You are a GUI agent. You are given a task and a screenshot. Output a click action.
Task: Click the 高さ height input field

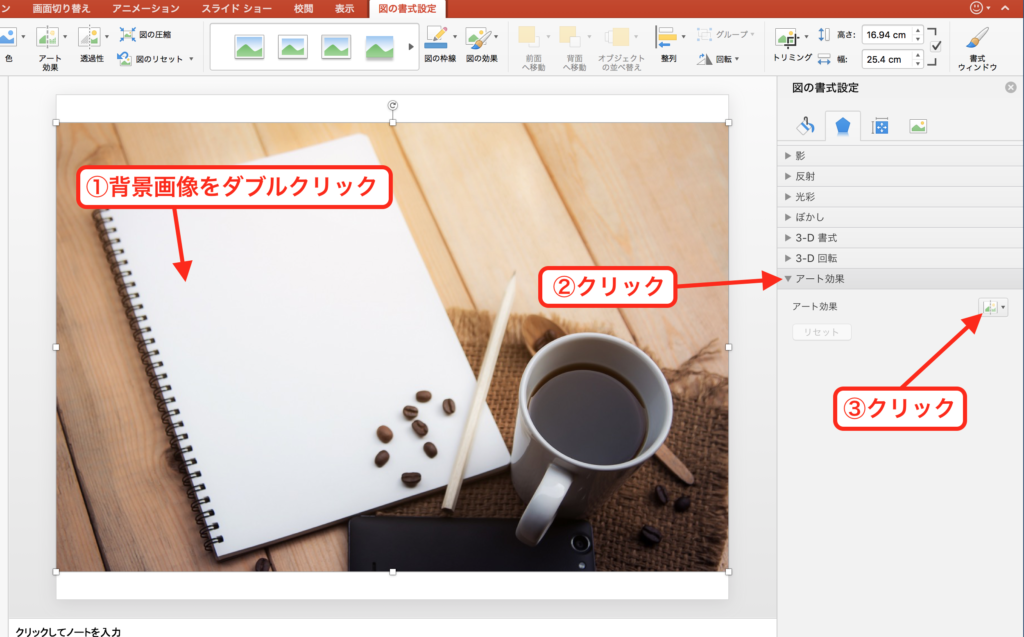[x=885, y=35]
